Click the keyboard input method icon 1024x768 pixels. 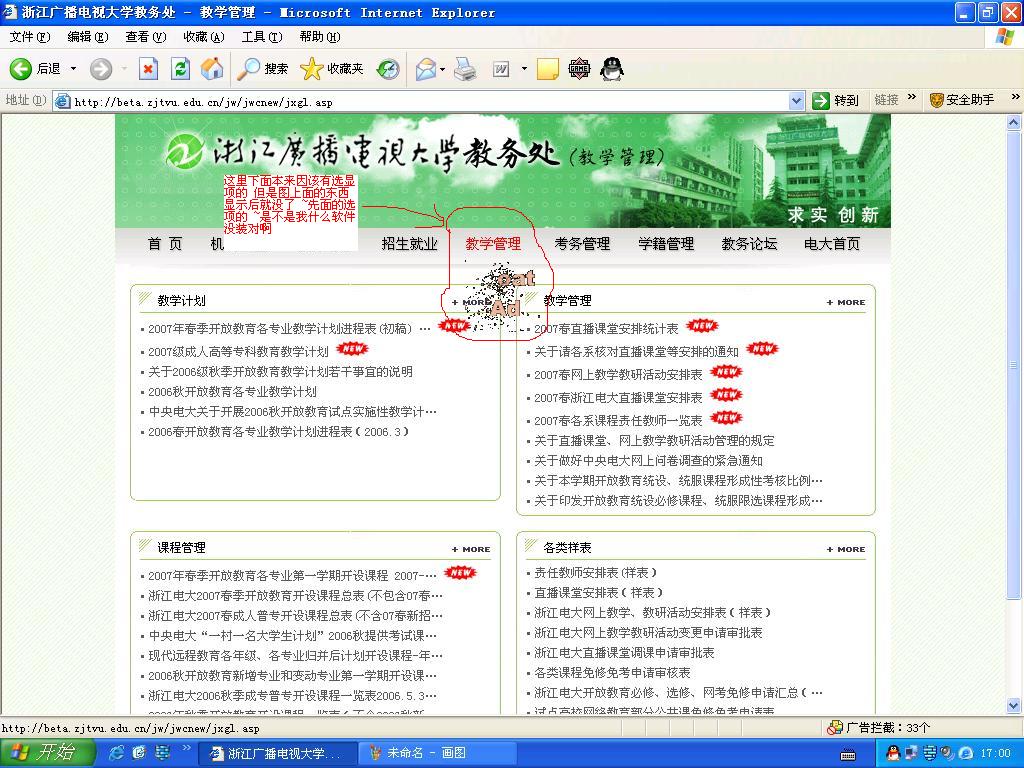tap(848, 755)
